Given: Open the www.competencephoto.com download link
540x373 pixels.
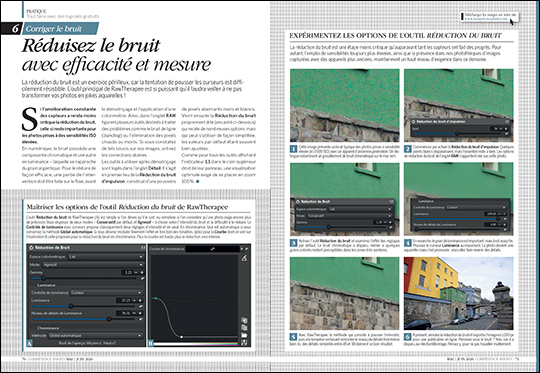Looking at the screenshot, I should coord(486,19).
